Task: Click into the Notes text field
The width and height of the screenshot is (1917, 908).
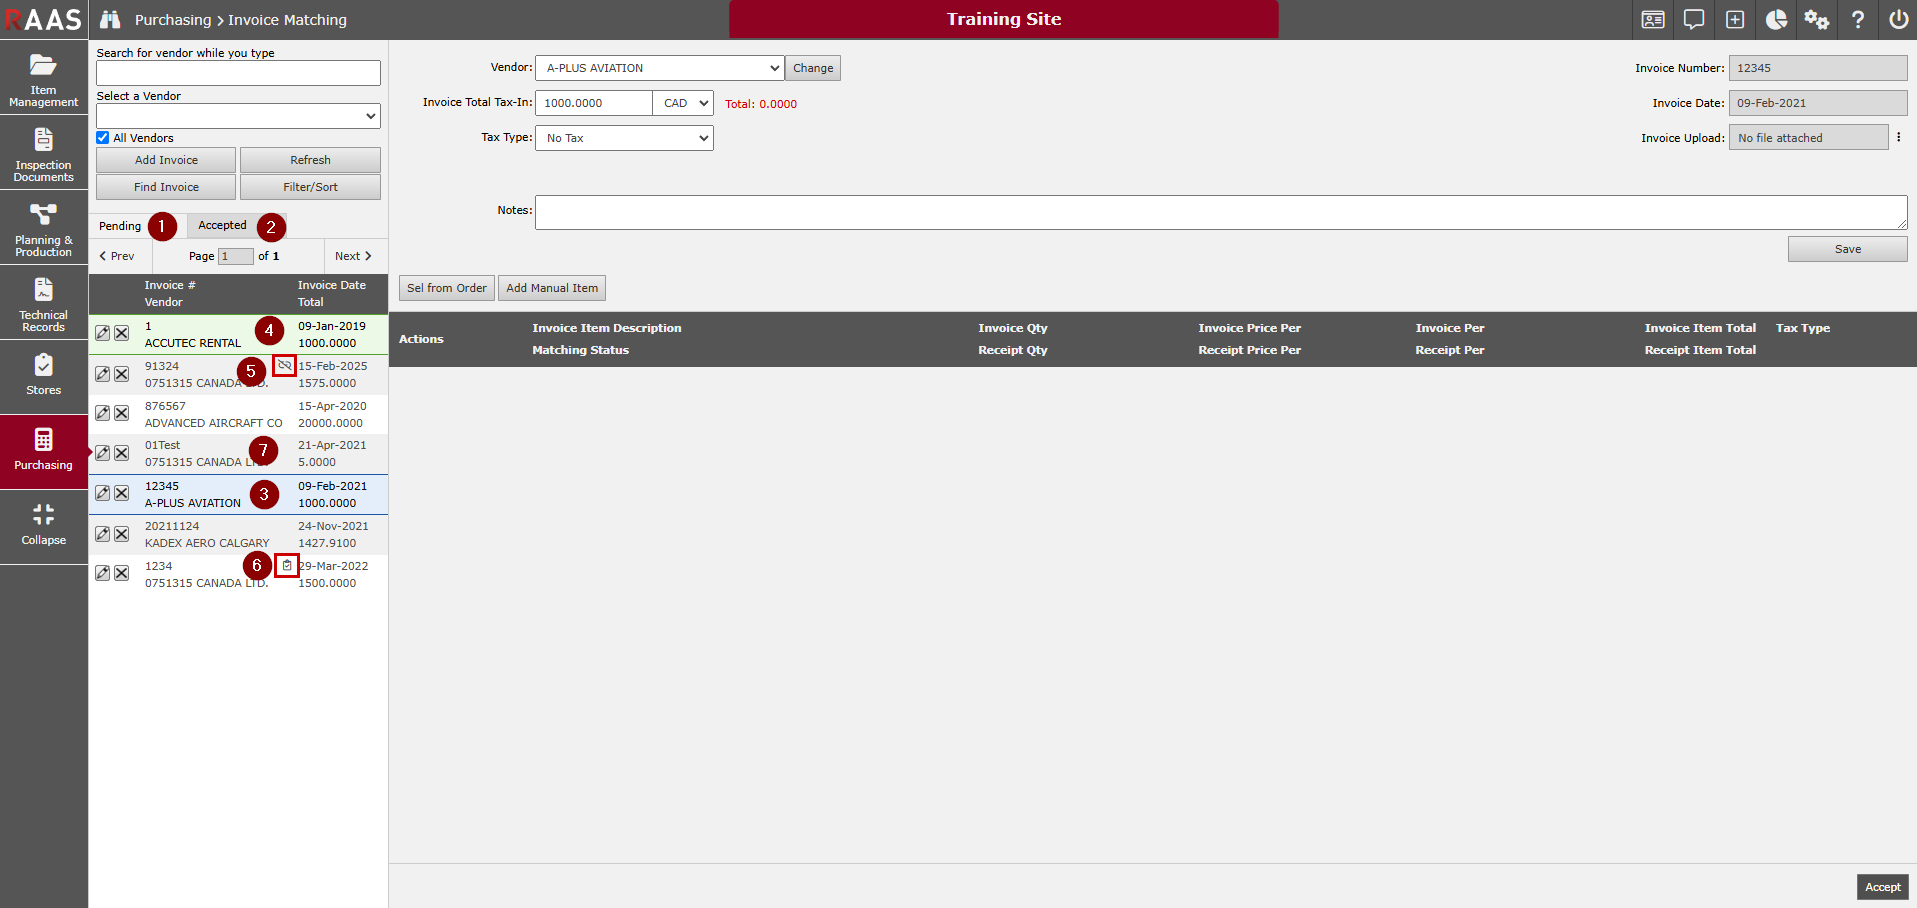Action: pyautogui.click(x=1220, y=212)
